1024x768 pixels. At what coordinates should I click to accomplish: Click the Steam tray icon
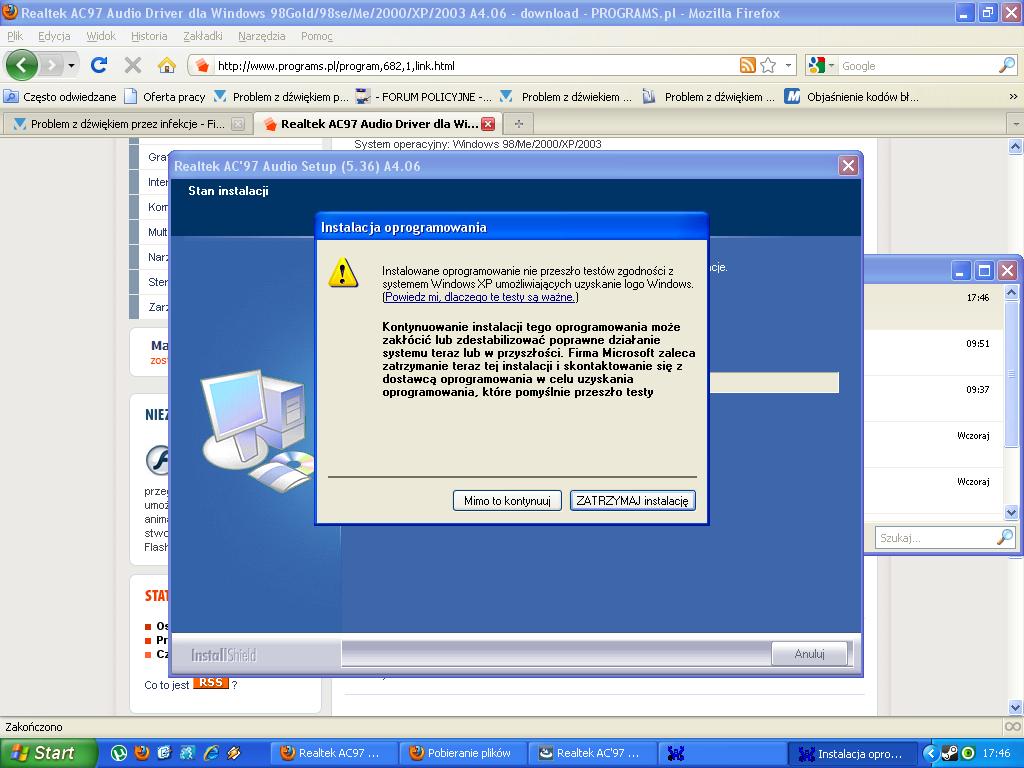pyautogui.click(x=950, y=753)
